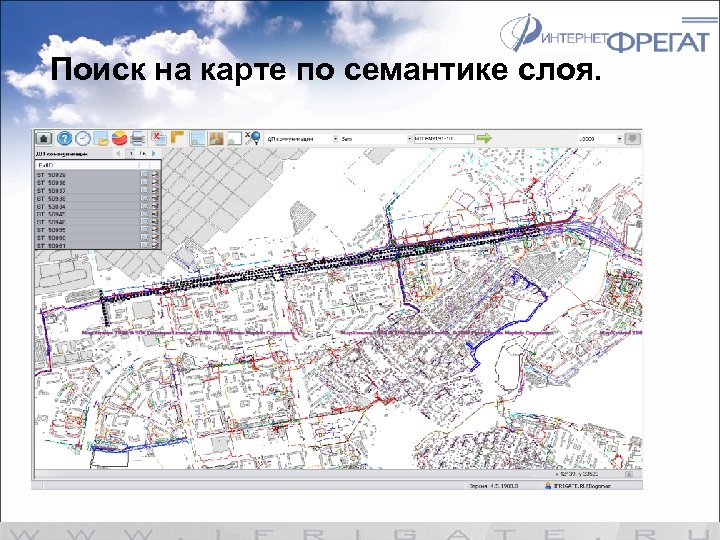Image resolution: width=720 pixels, height=540 pixels.
Task: Click the card icon for row ST 50936
Action: [155, 182]
